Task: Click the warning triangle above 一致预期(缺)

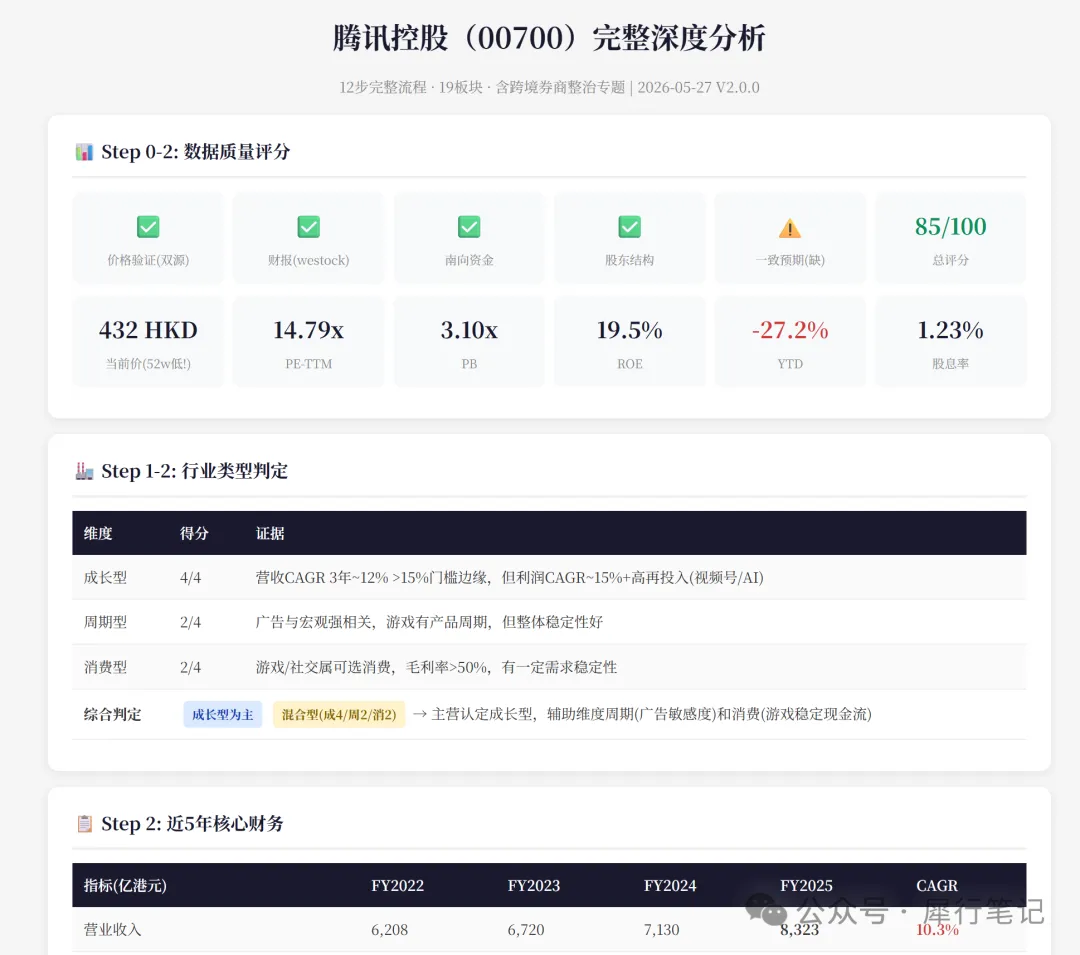Action: tap(790, 228)
